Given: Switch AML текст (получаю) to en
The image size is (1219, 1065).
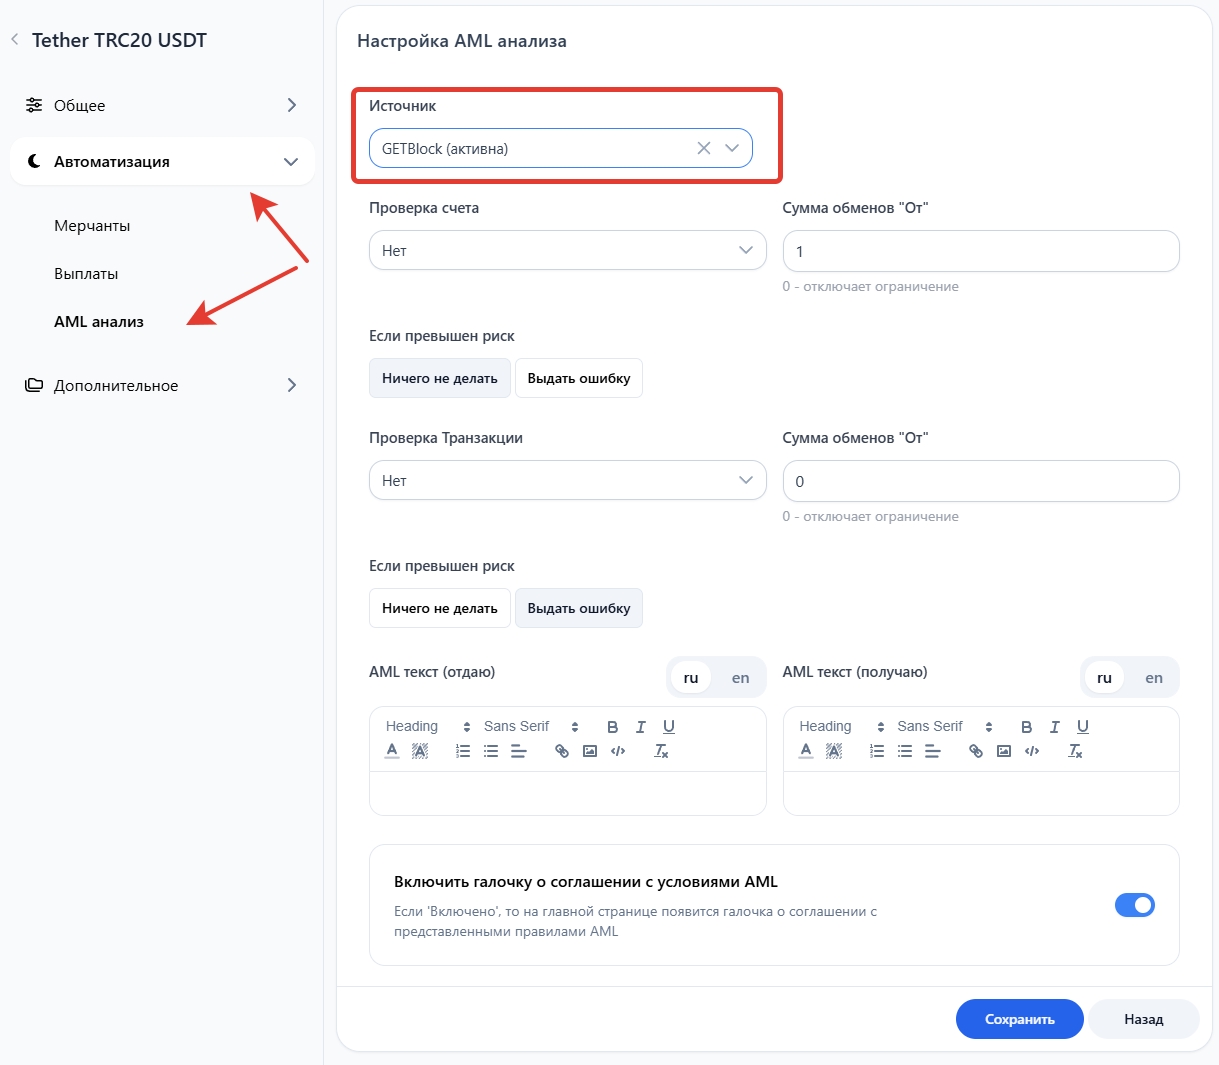Looking at the screenshot, I should point(1154,677).
